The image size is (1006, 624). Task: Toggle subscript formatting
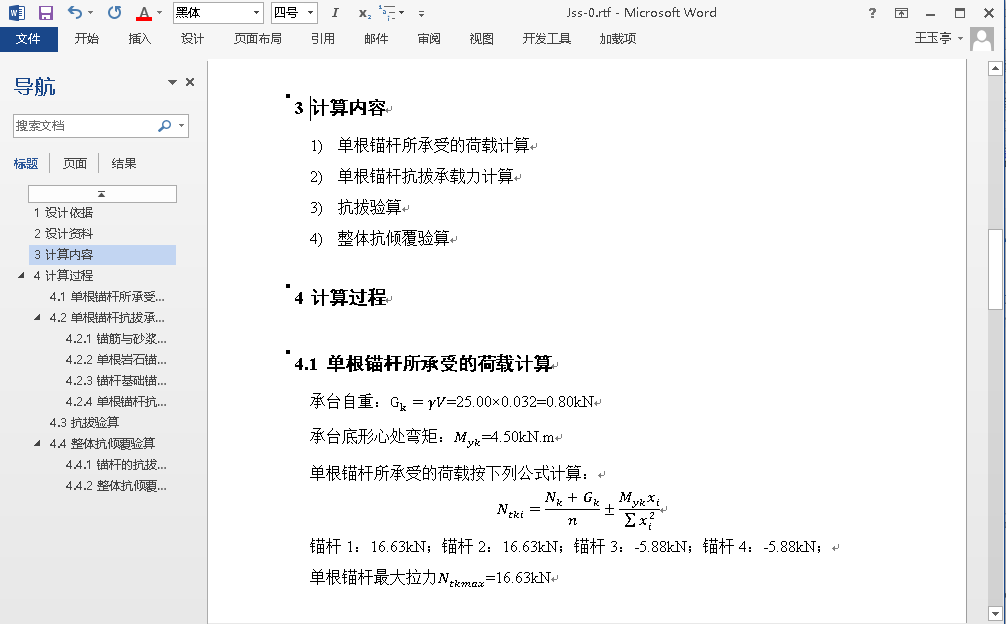click(x=364, y=14)
